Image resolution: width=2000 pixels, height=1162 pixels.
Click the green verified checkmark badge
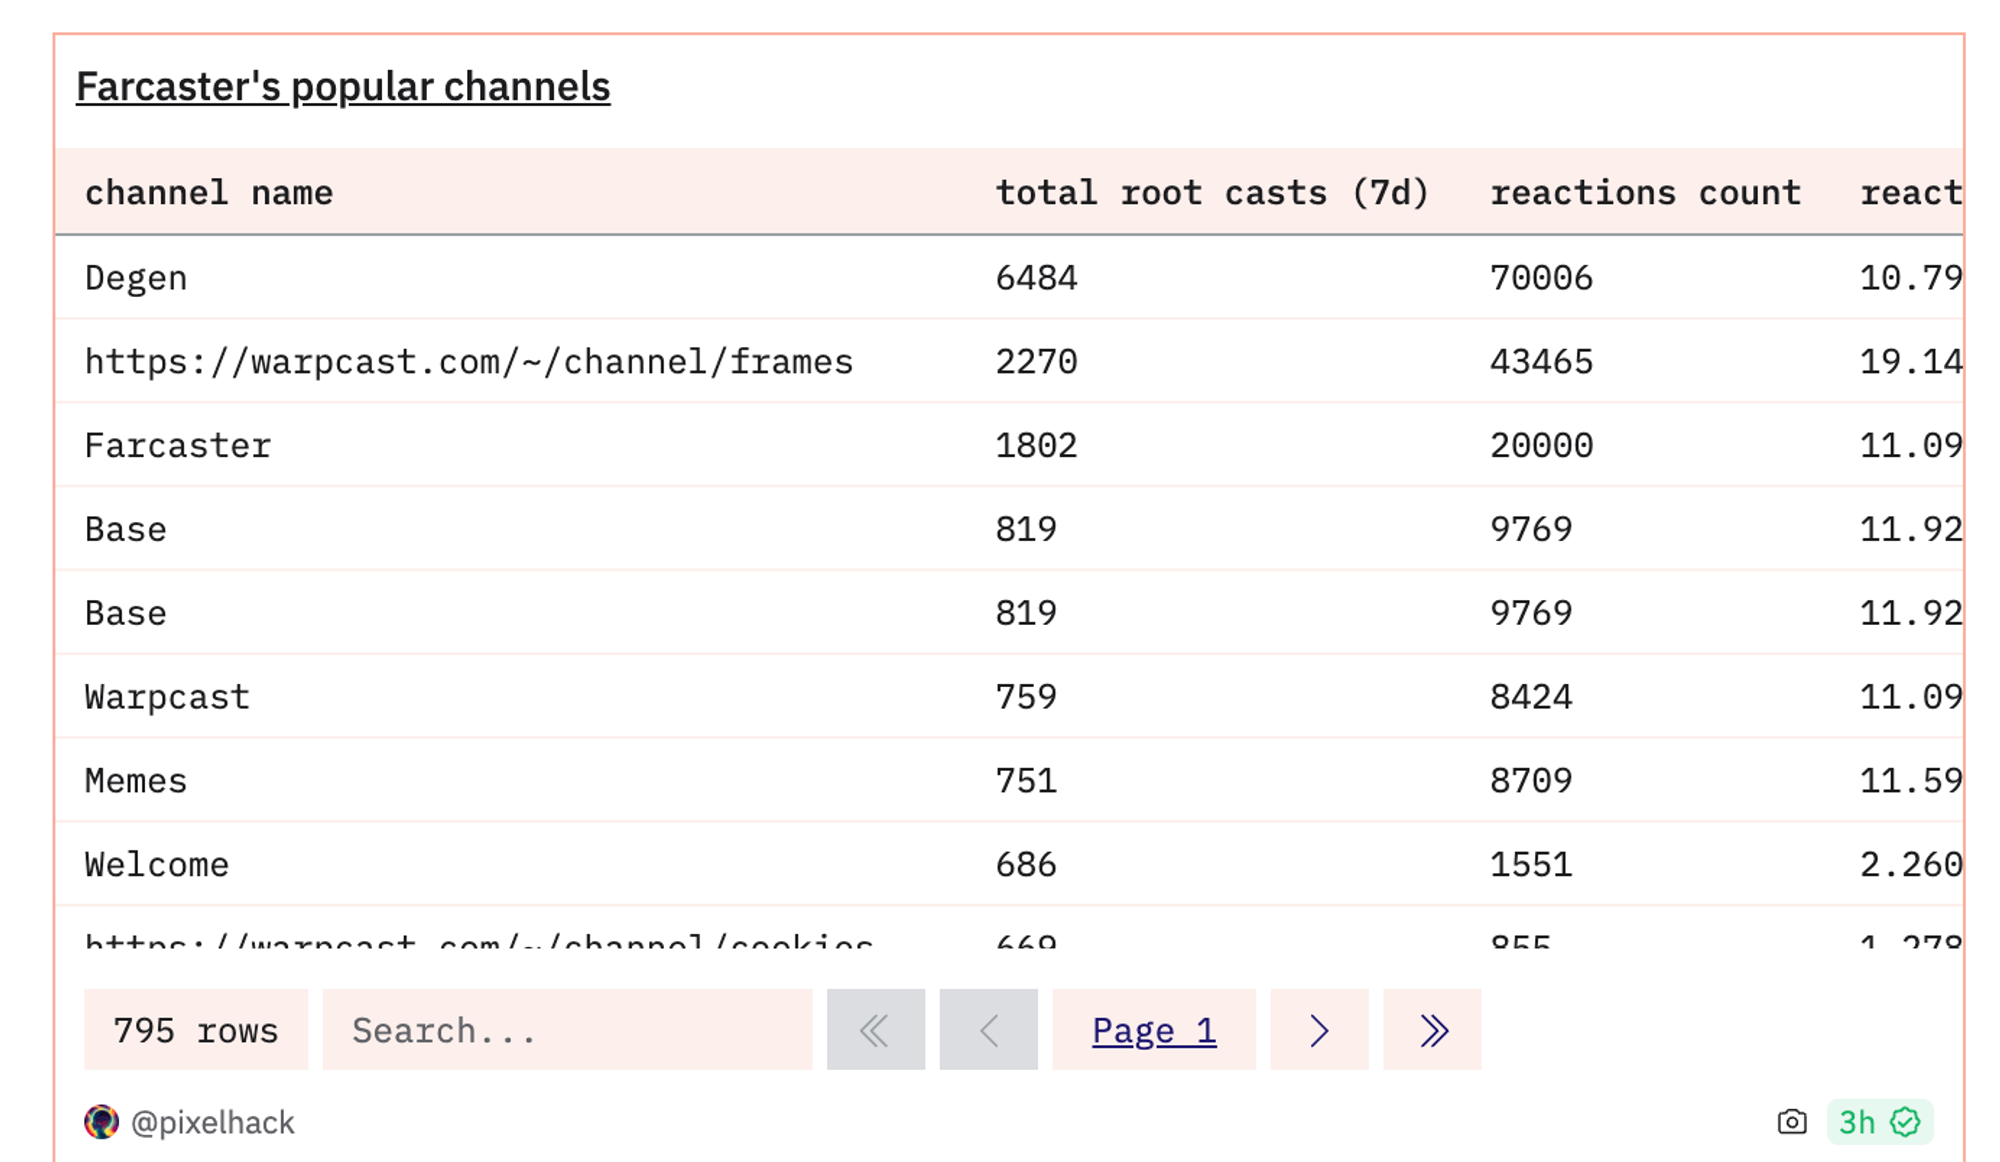1905,1122
